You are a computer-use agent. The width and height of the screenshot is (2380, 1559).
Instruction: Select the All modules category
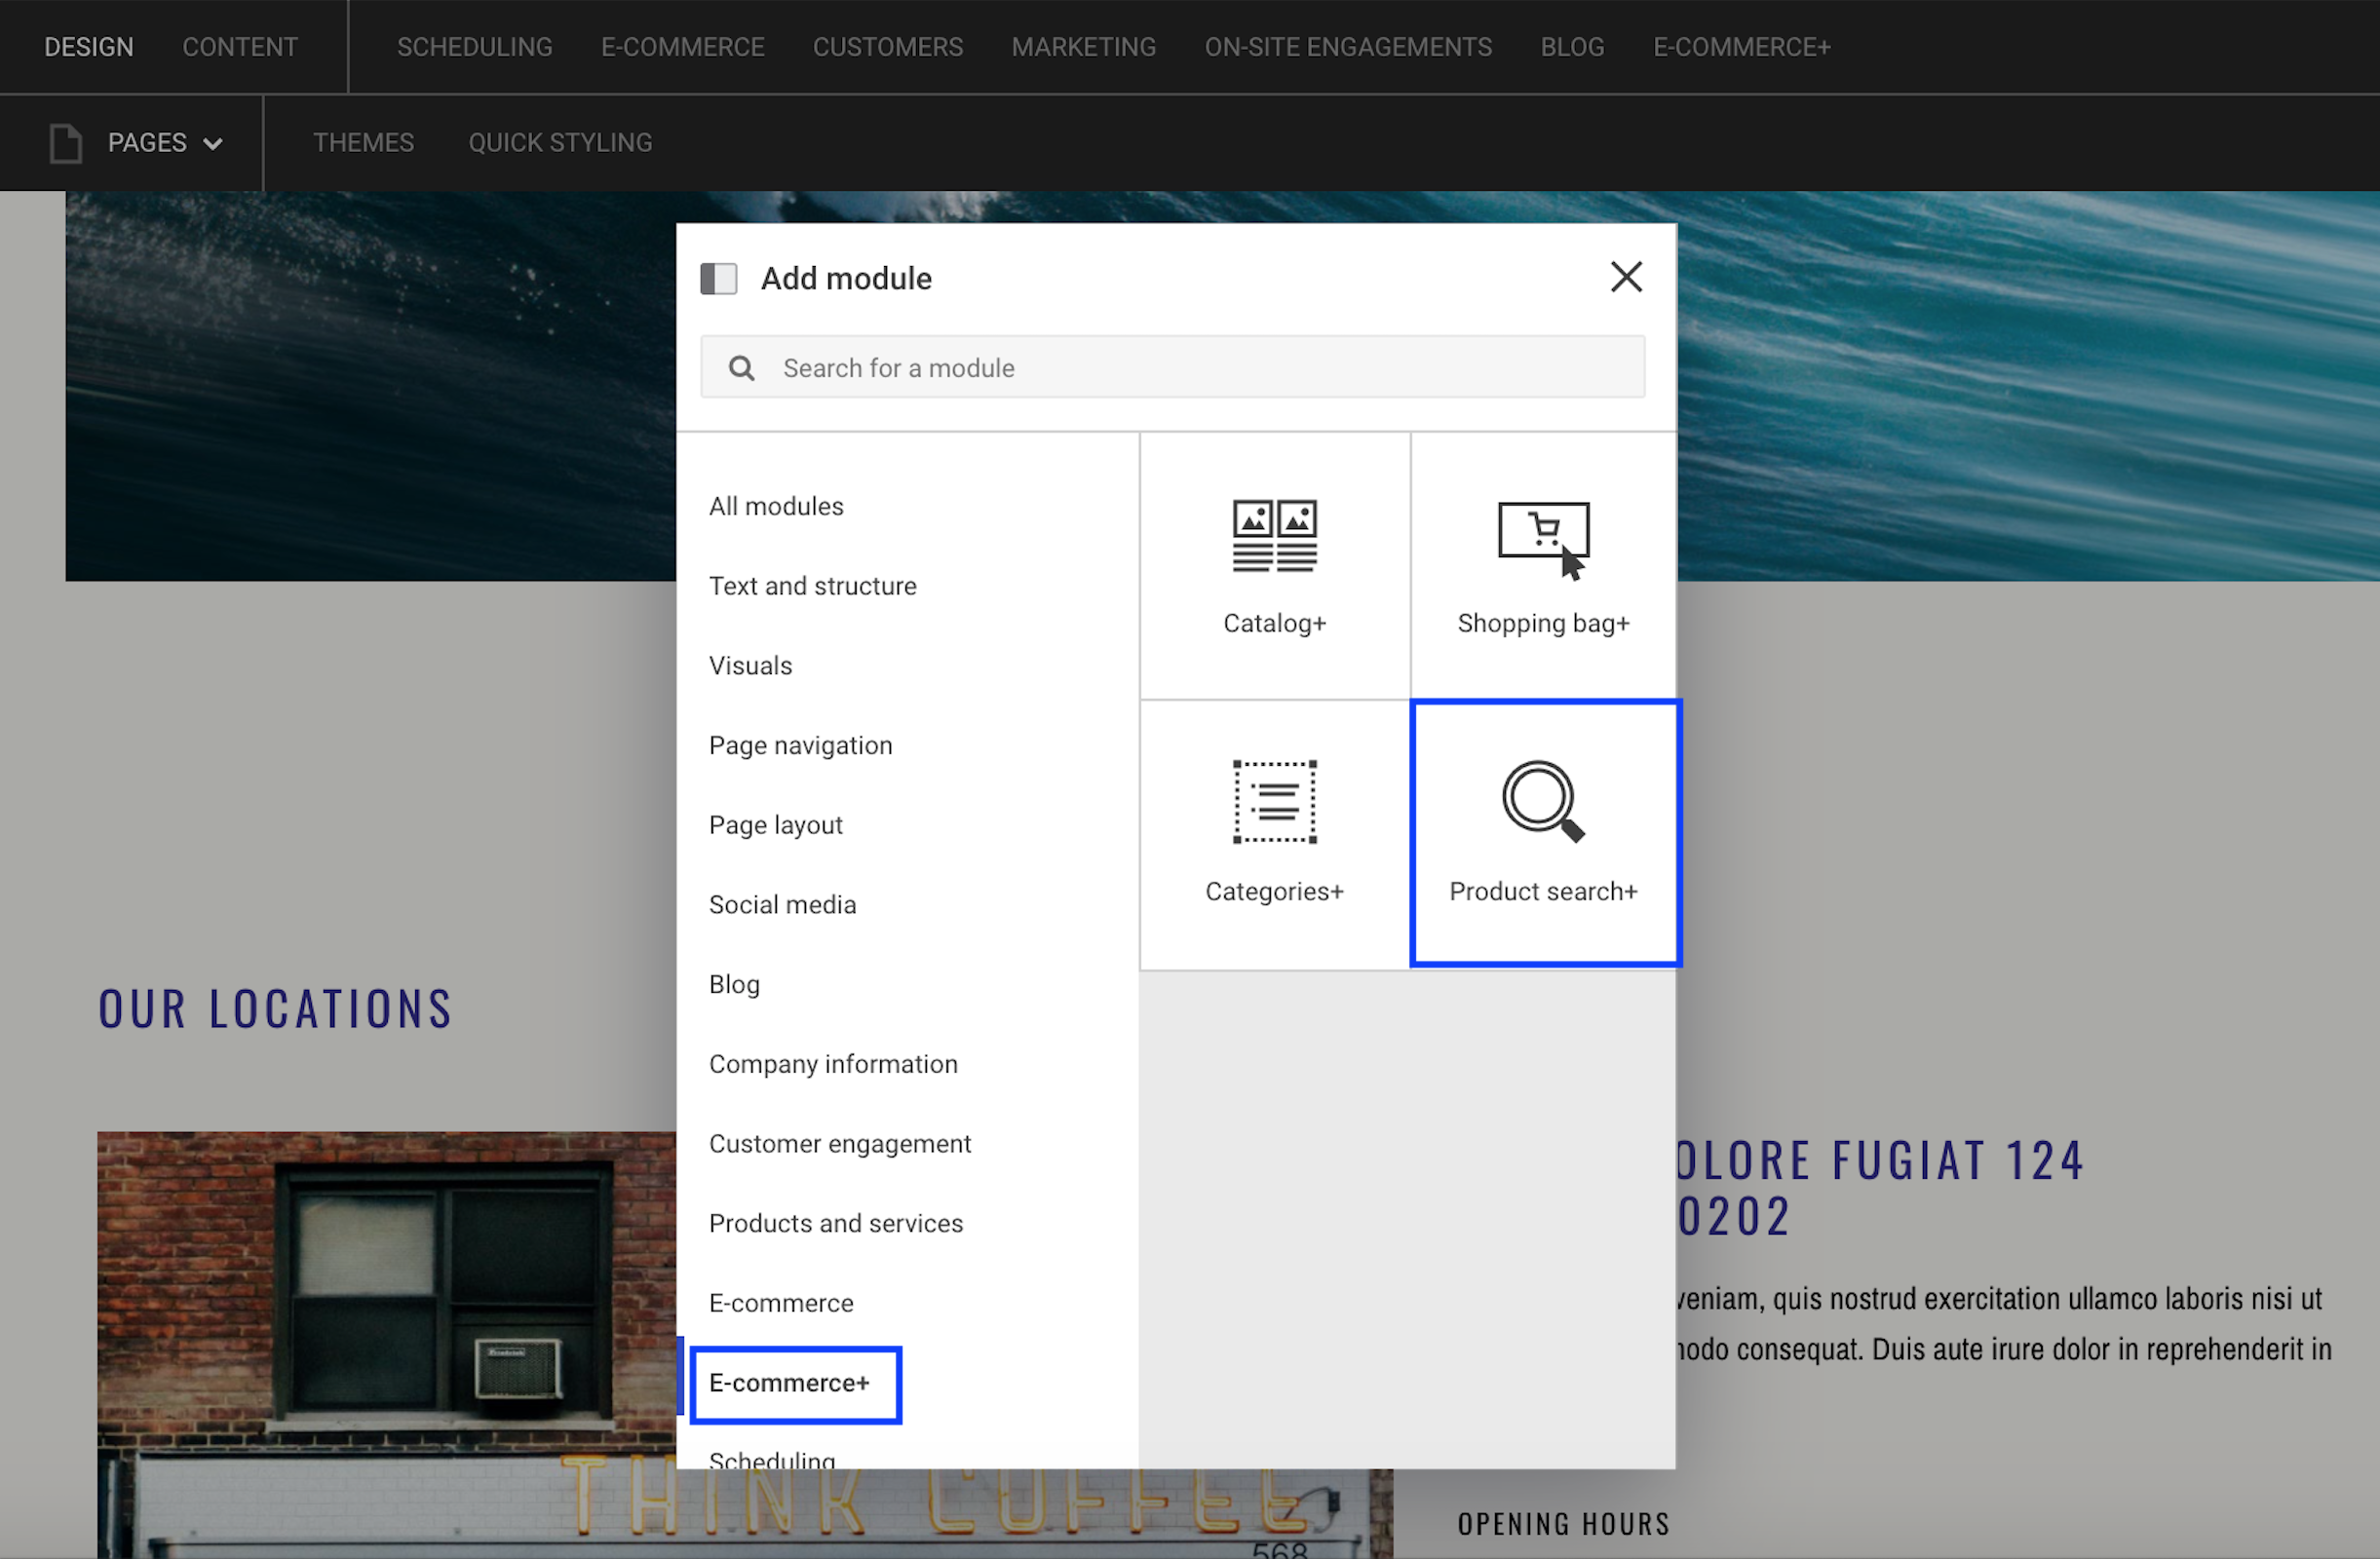tap(776, 506)
